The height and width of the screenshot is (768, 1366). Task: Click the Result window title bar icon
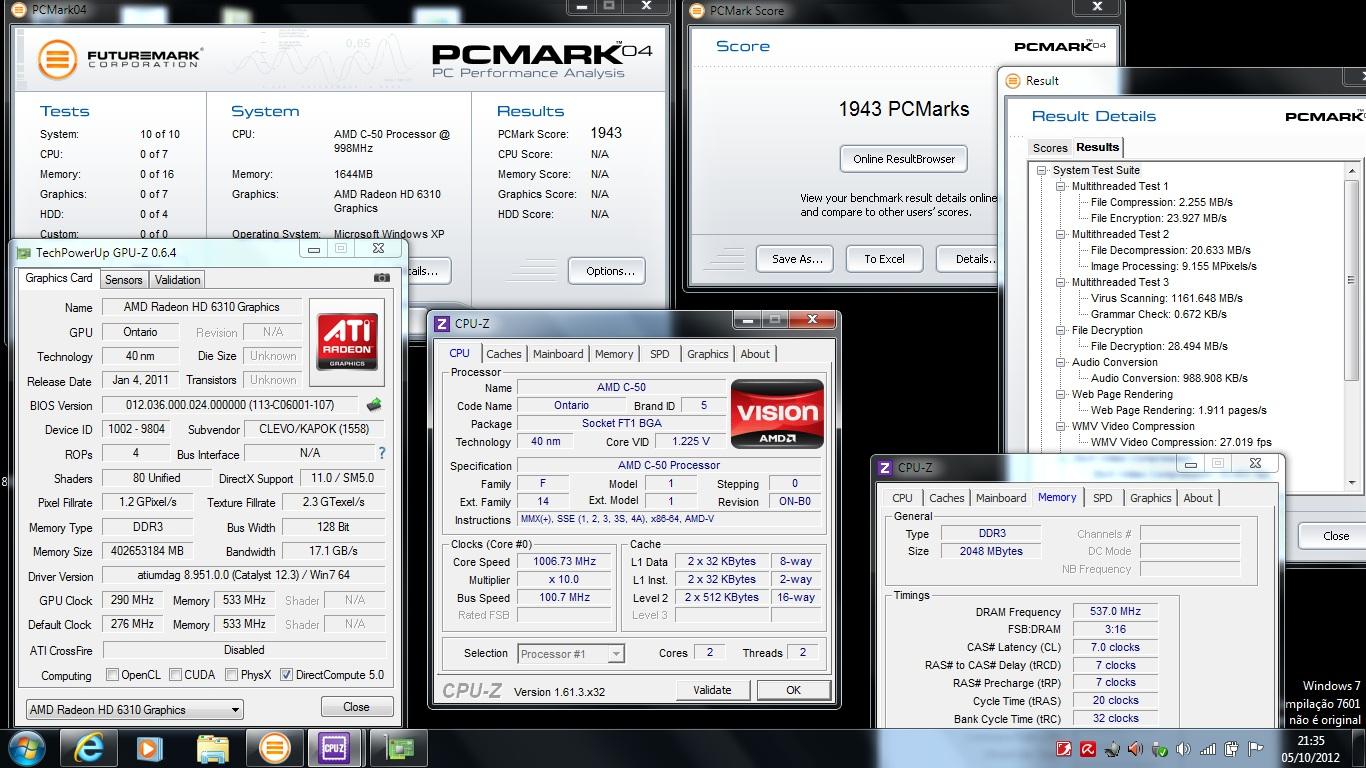pyautogui.click(x=1012, y=80)
